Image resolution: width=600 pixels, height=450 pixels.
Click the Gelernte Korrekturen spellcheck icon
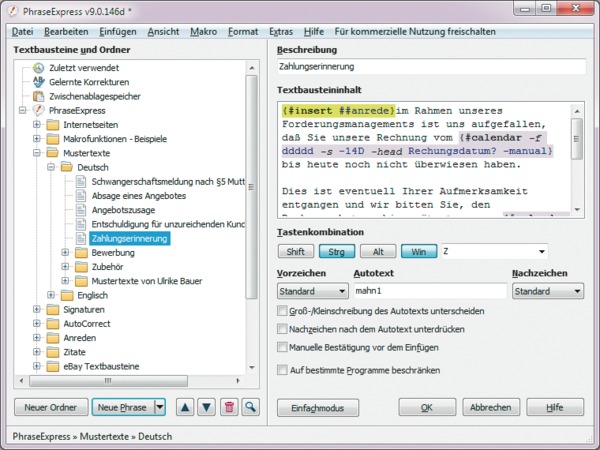tap(38, 82)
